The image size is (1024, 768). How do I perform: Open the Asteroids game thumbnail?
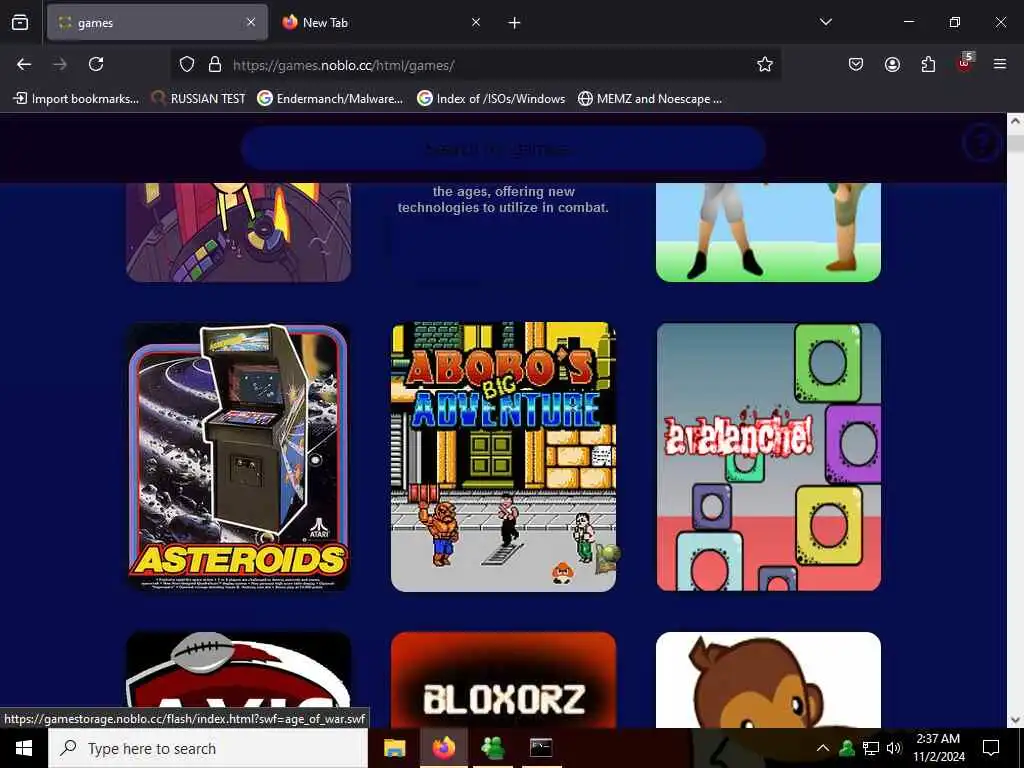point(238,457)
